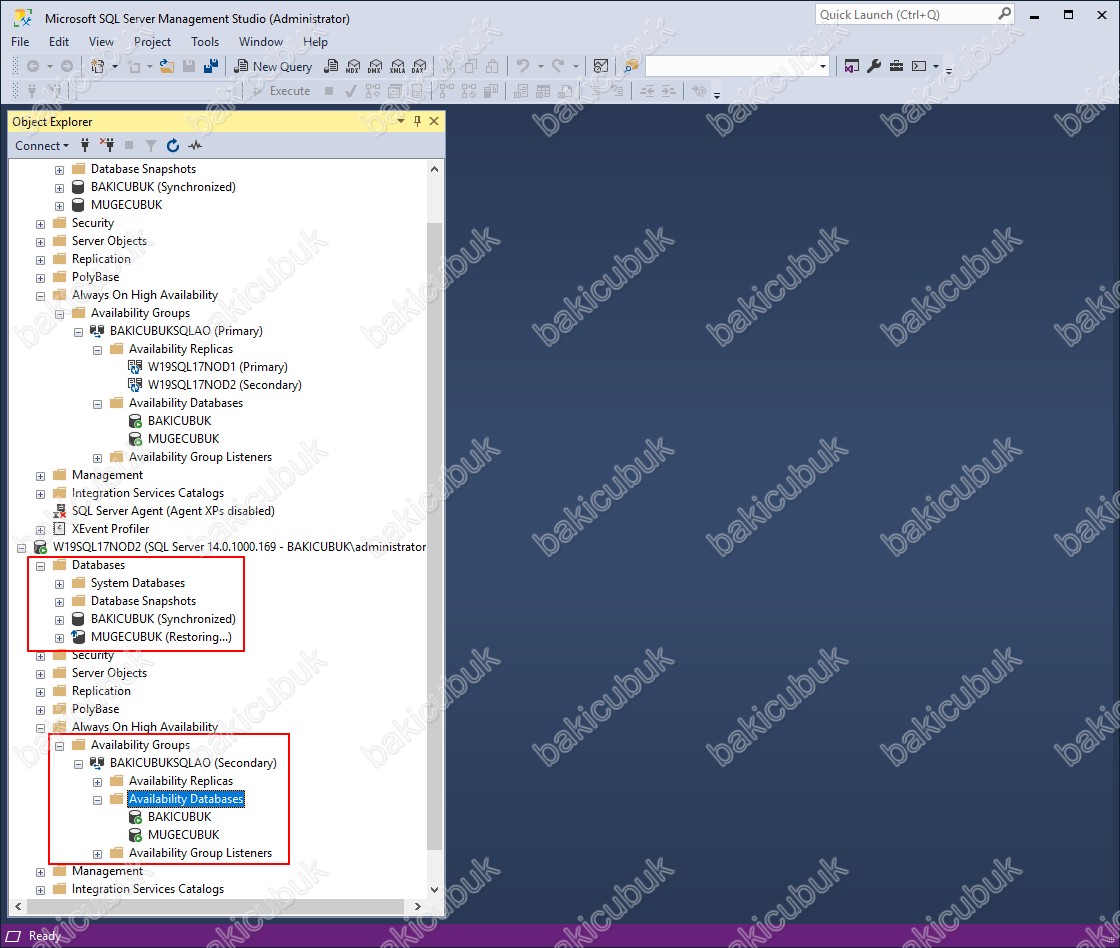
Task: Open the View menu
Action: (101, 41)
